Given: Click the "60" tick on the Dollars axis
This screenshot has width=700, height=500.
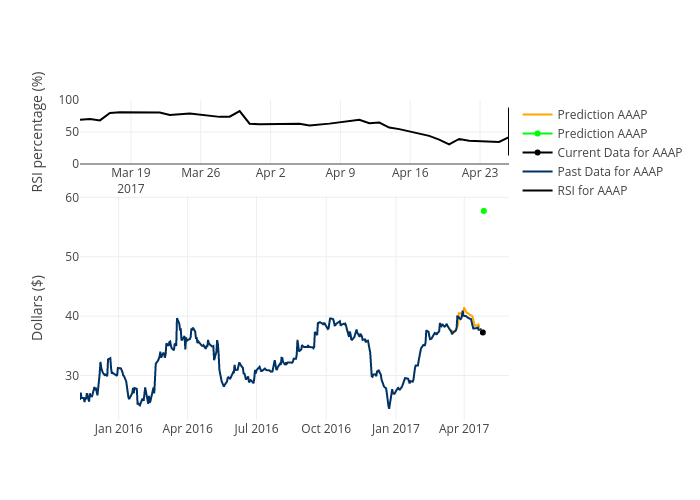Looking at the screenshot, I should point(70,197).
